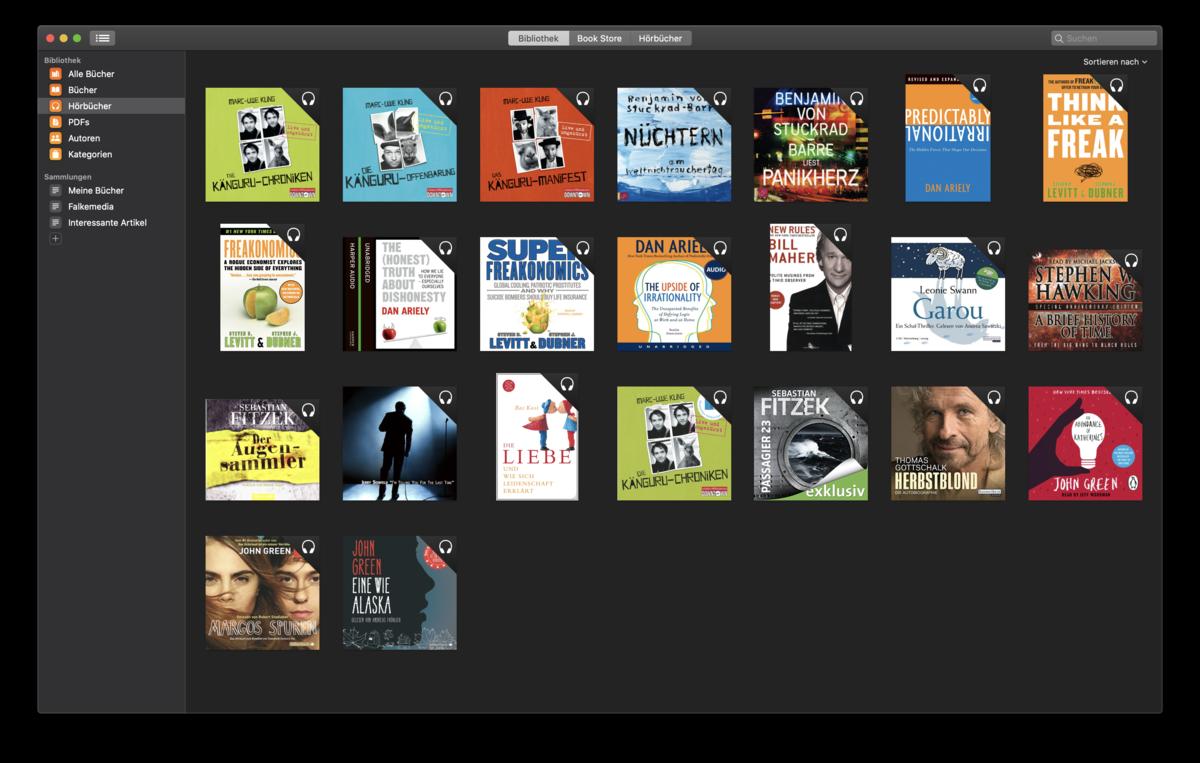
Task: Open The Honest Truth About Dishonesty cover
Action: click(400, 294)
